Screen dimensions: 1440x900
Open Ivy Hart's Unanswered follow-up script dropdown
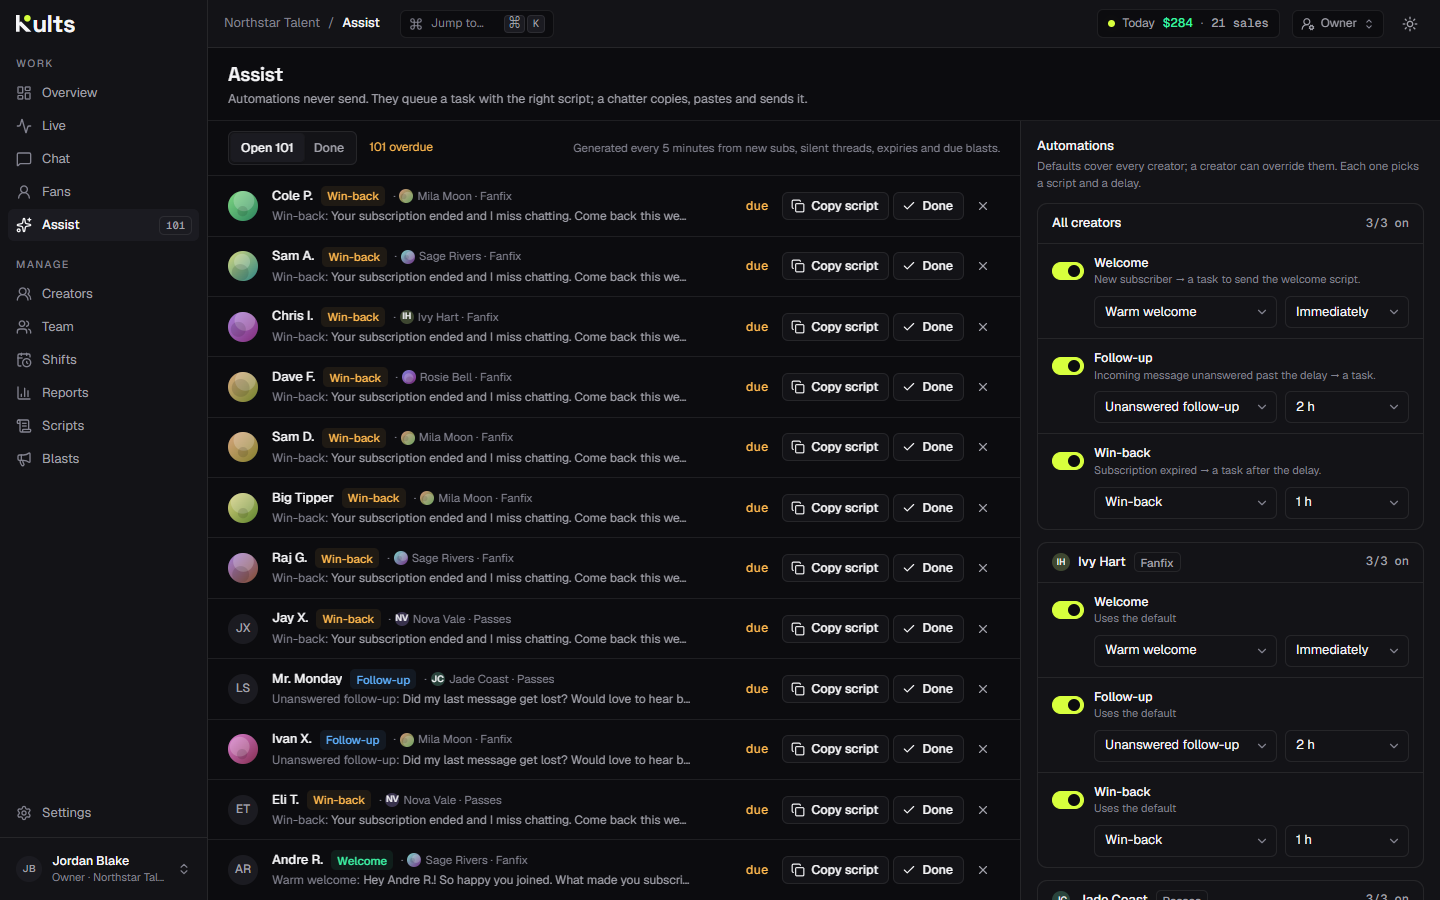pyautogui.click(x=1185, y=745)
